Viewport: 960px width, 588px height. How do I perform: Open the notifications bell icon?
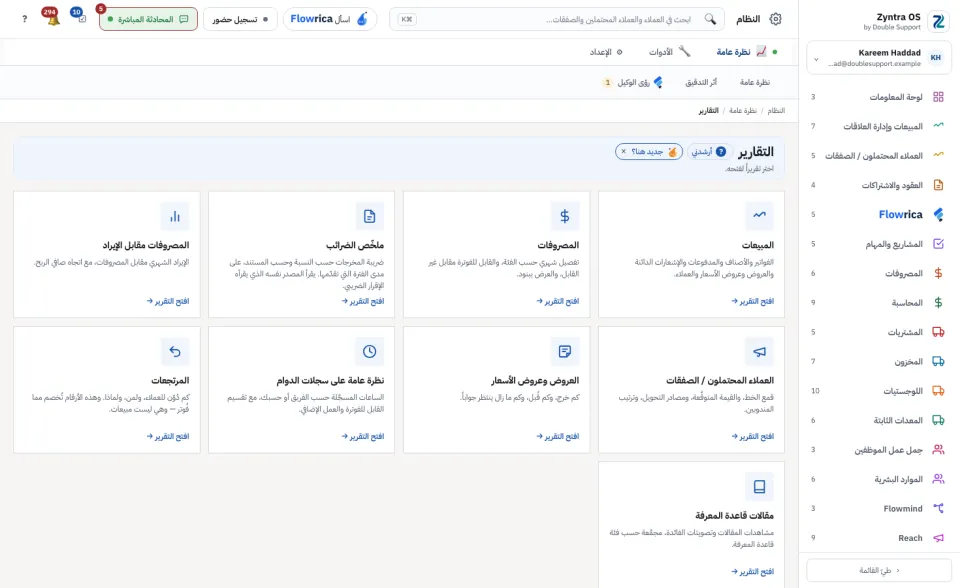(53, 19)
